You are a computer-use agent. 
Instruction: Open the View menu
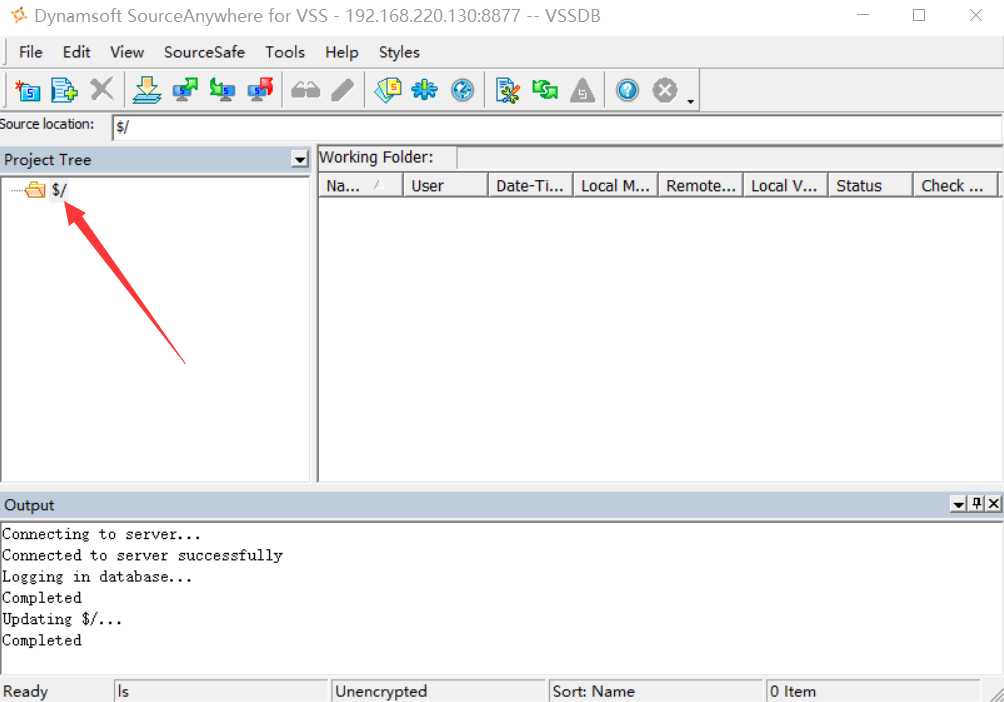[127, 52]
